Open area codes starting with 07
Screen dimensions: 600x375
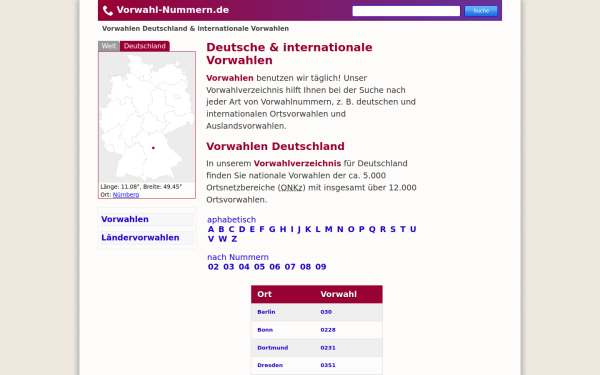click(x=290, y=267)
